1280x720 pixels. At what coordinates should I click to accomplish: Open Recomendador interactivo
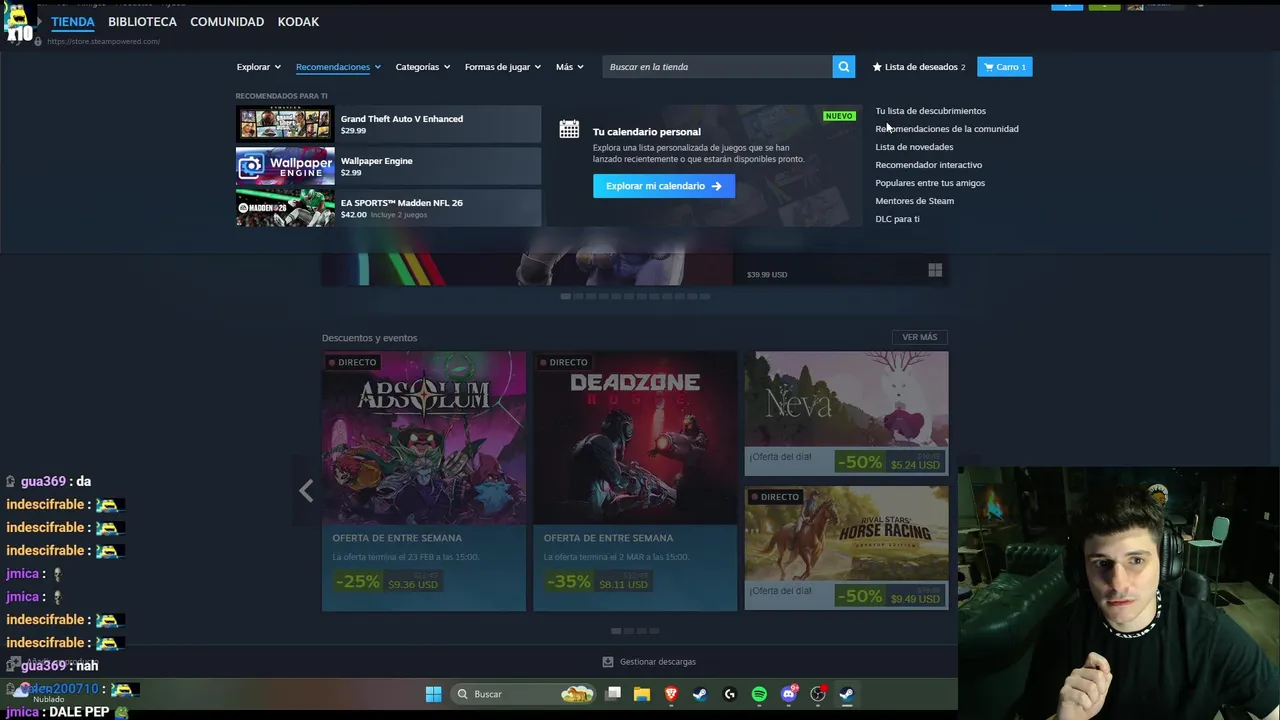coord(928,165)
